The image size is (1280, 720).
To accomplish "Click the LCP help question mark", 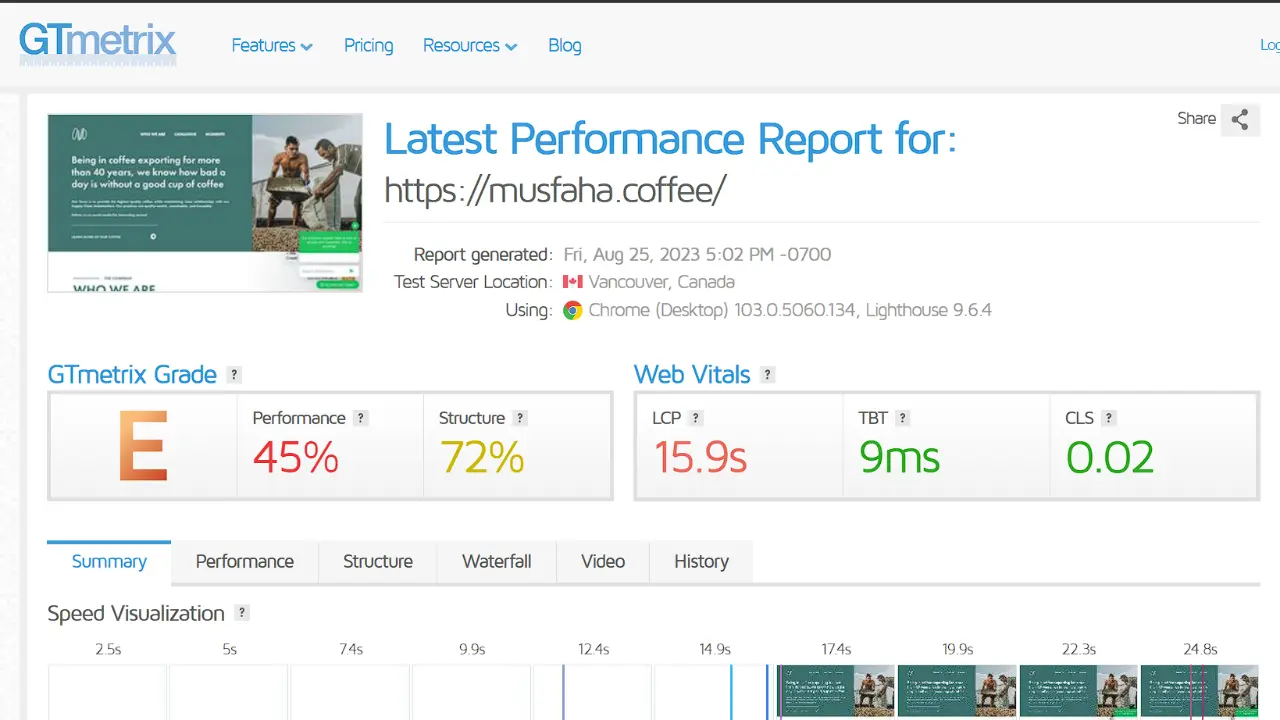I will point(696,418).
